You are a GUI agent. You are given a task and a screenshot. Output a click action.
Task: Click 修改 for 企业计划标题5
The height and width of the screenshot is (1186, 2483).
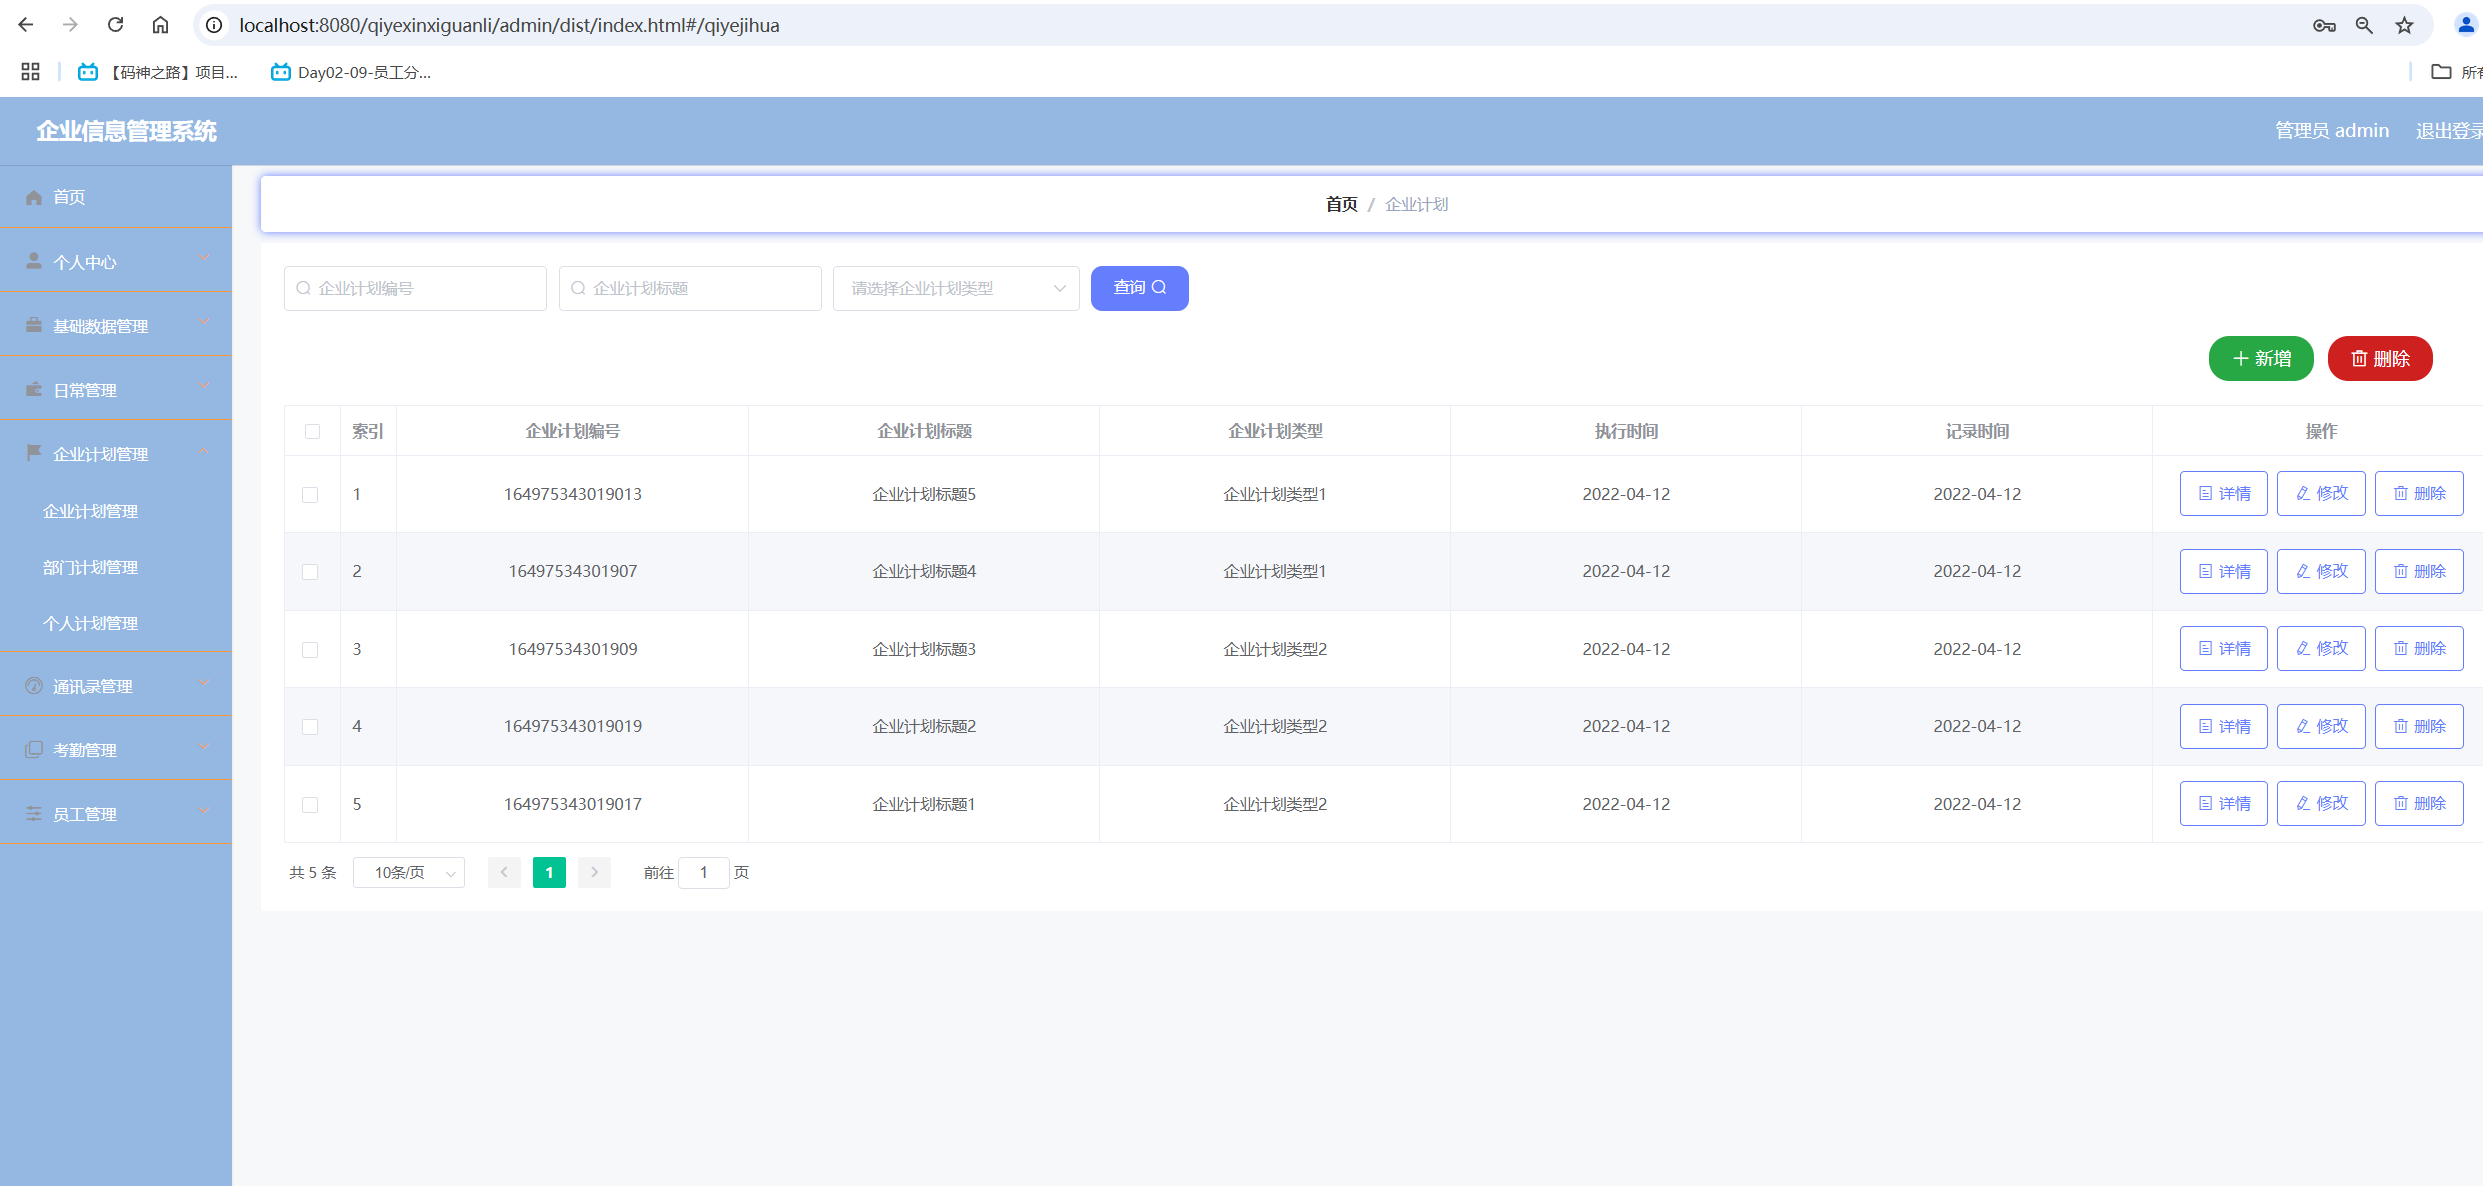coord(2321,493)
